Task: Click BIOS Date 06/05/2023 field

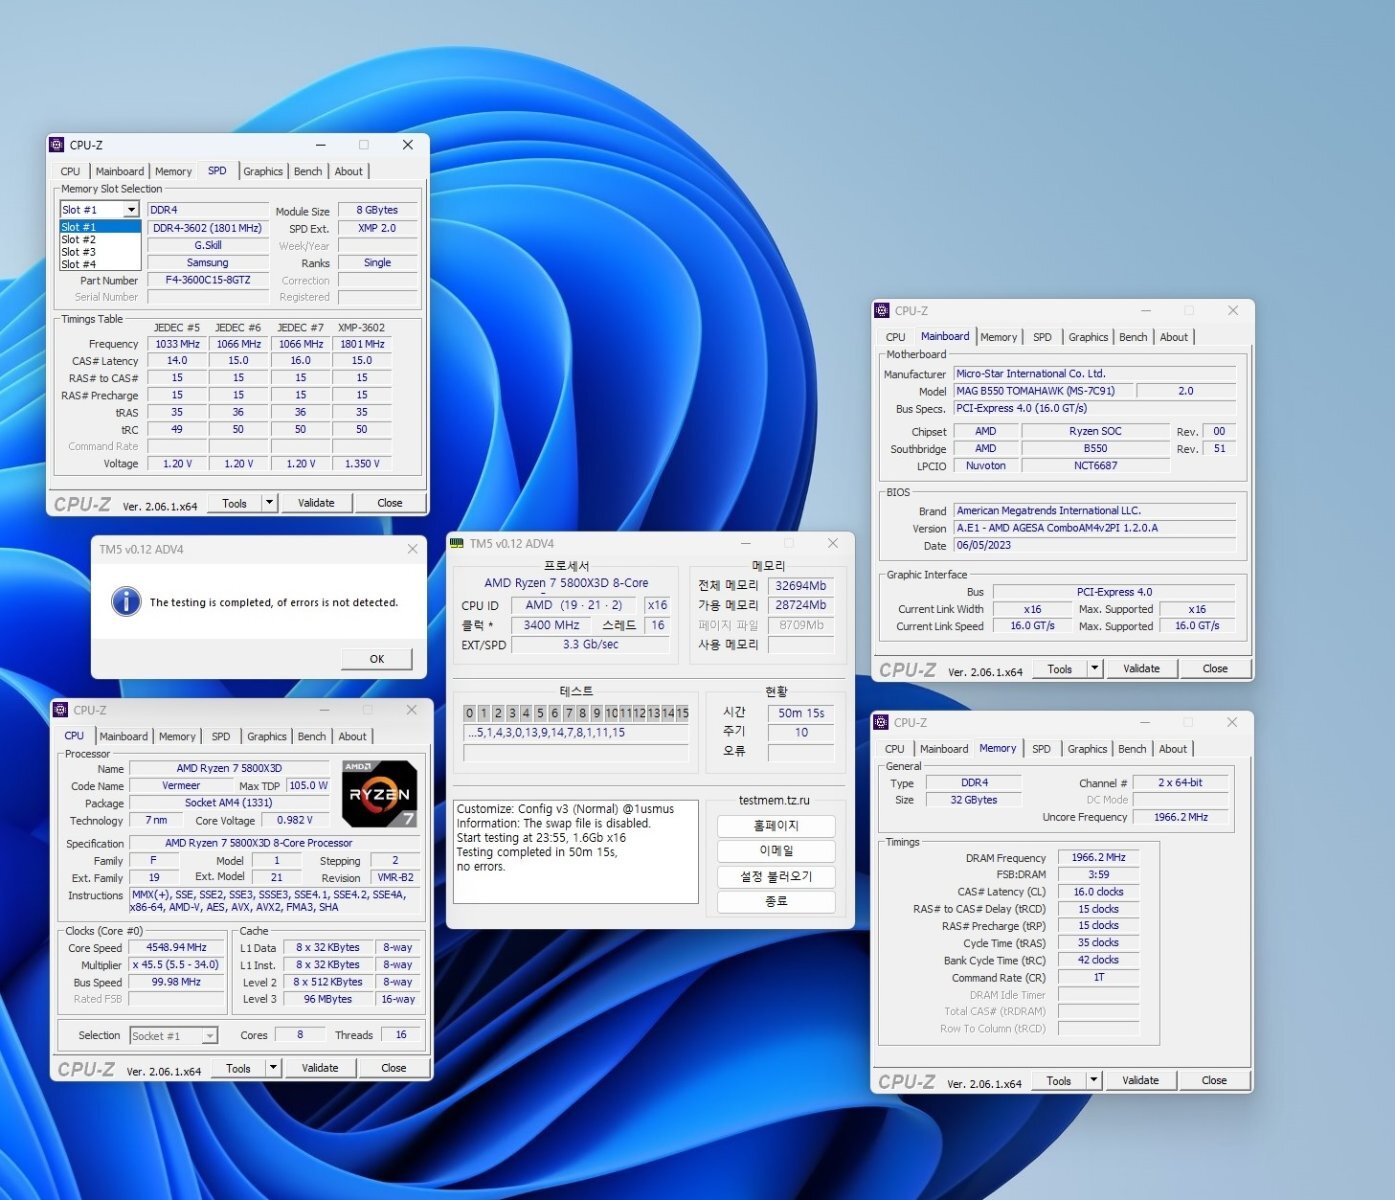Action: pos(1095,545)
